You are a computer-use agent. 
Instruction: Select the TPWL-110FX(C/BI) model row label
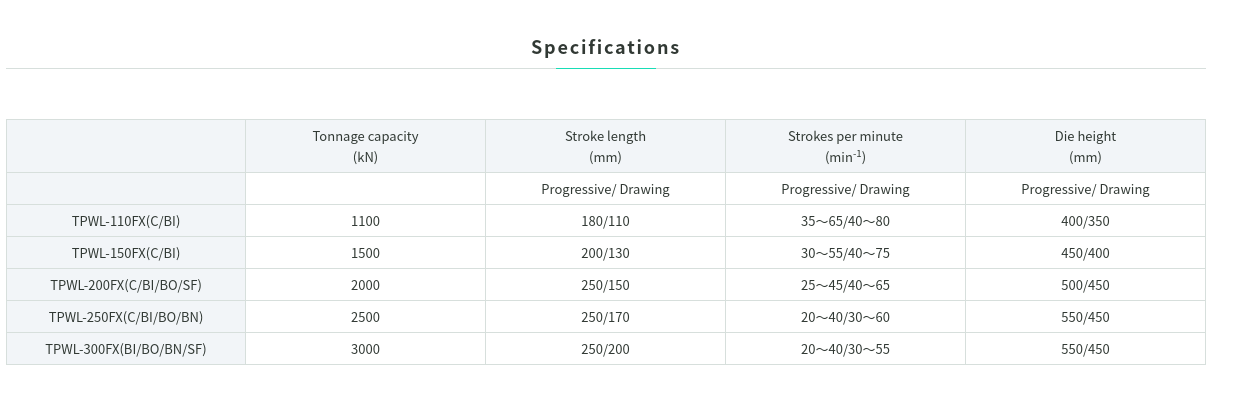[x=126, y=221]
